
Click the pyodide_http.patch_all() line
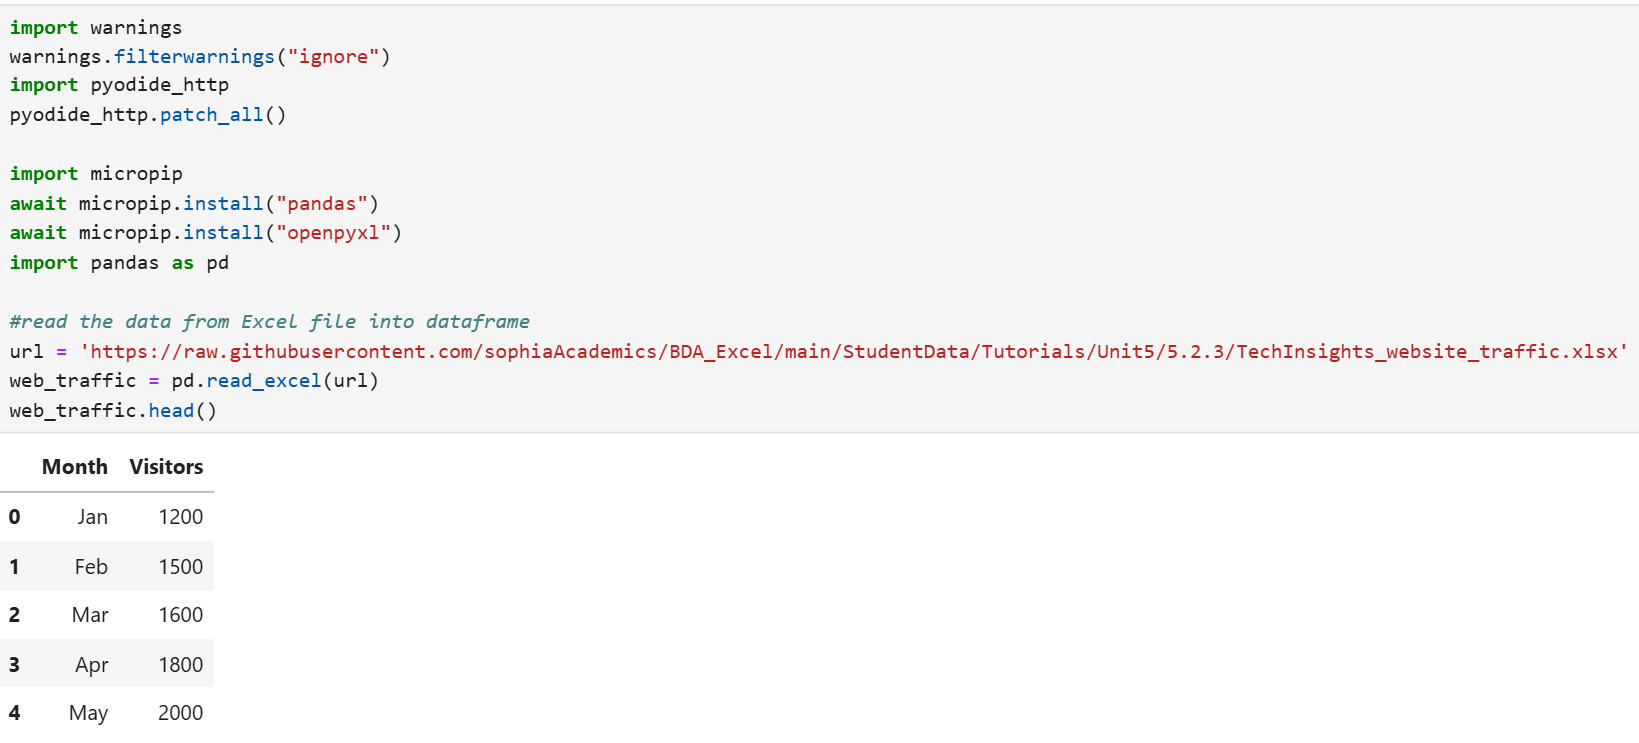(147, 115)
